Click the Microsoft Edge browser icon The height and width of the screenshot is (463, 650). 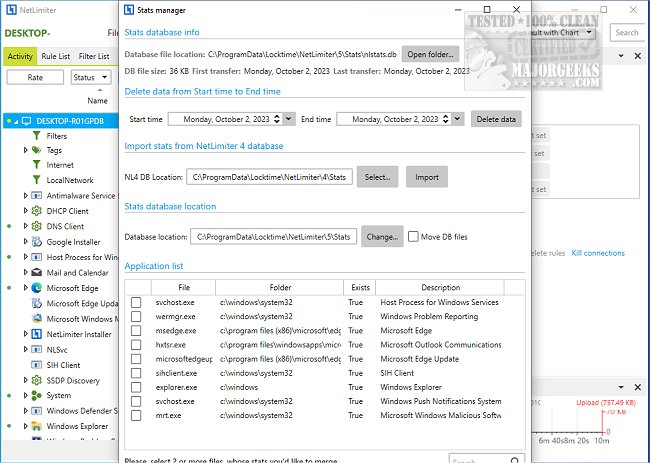(x=36, y=288)
